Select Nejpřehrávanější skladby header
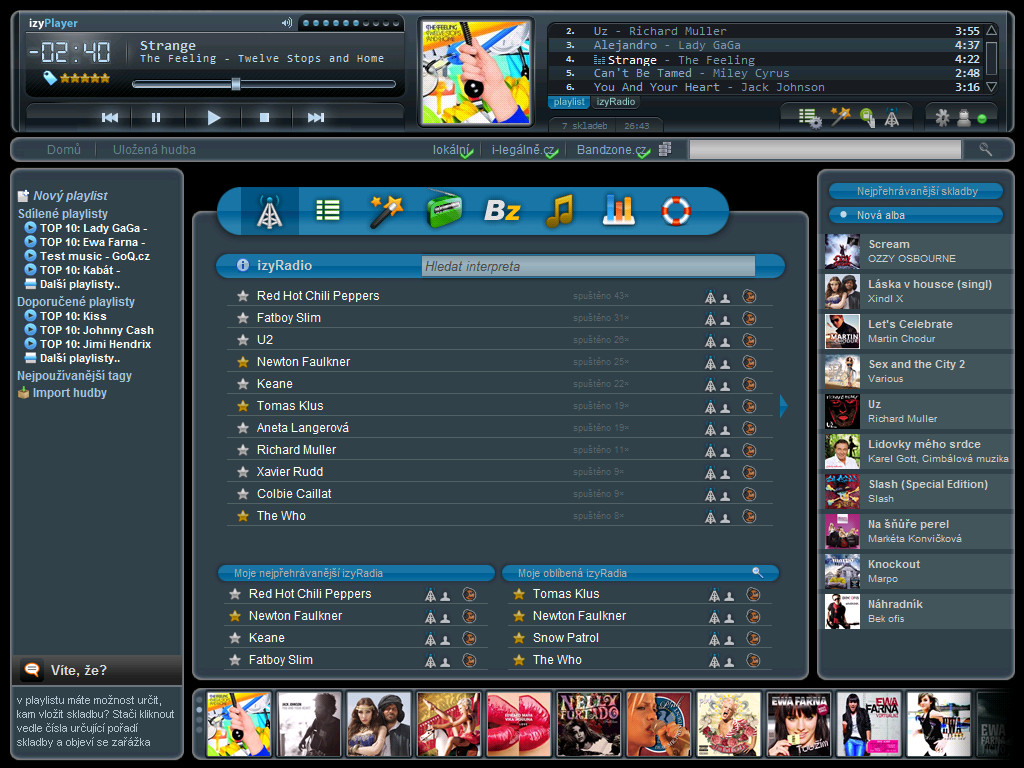Screen dimensions: 1024x768 [916, 191]
